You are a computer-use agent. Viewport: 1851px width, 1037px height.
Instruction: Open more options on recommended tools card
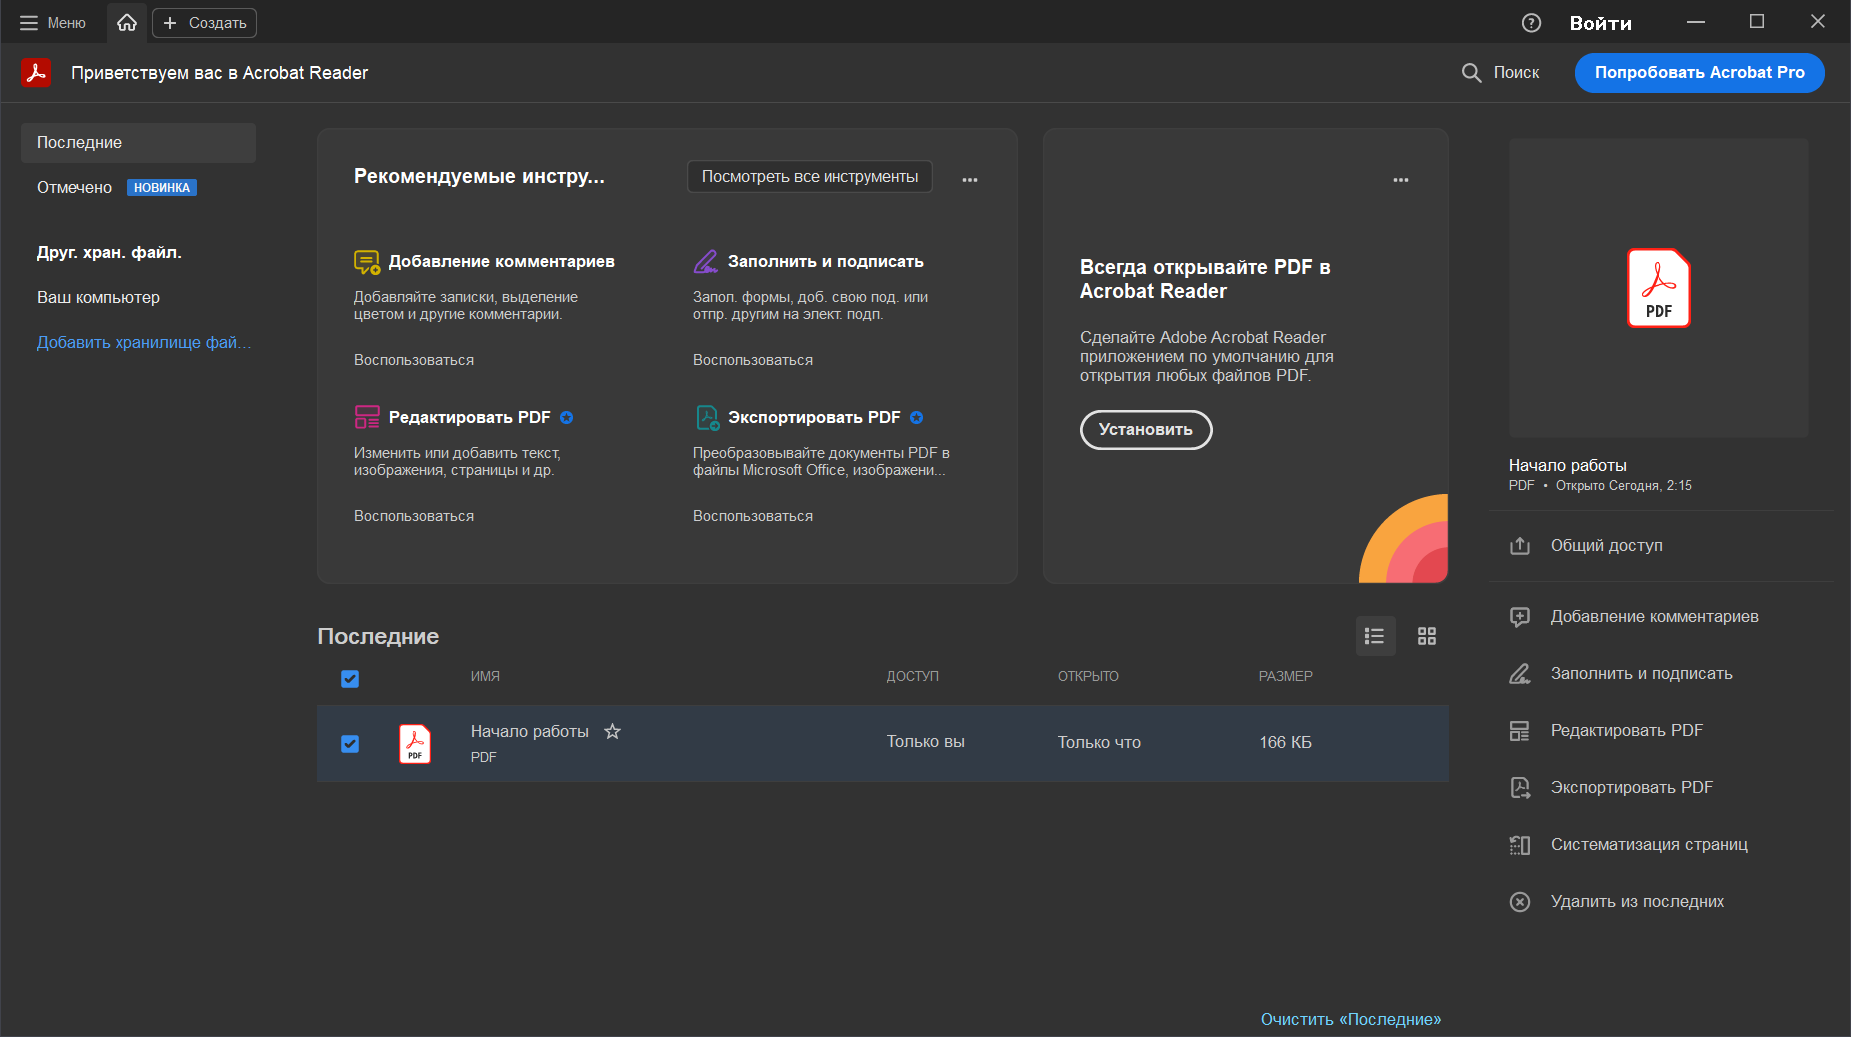tap(970, 180)
